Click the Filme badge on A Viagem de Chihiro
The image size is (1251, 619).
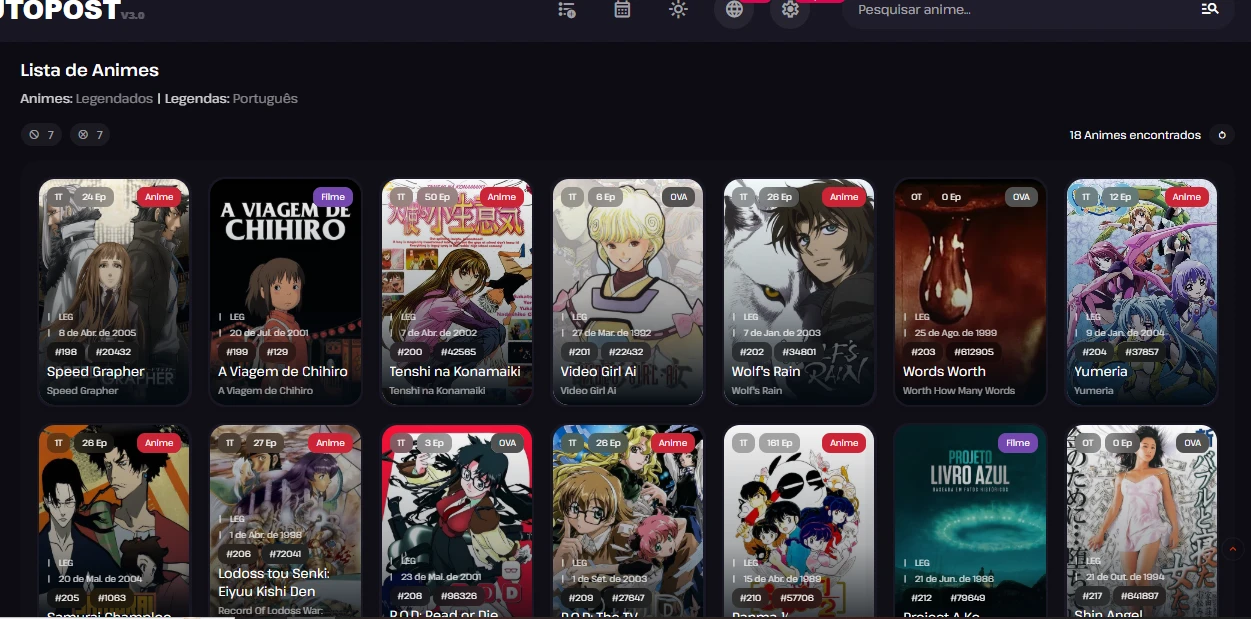pos(330,197)
